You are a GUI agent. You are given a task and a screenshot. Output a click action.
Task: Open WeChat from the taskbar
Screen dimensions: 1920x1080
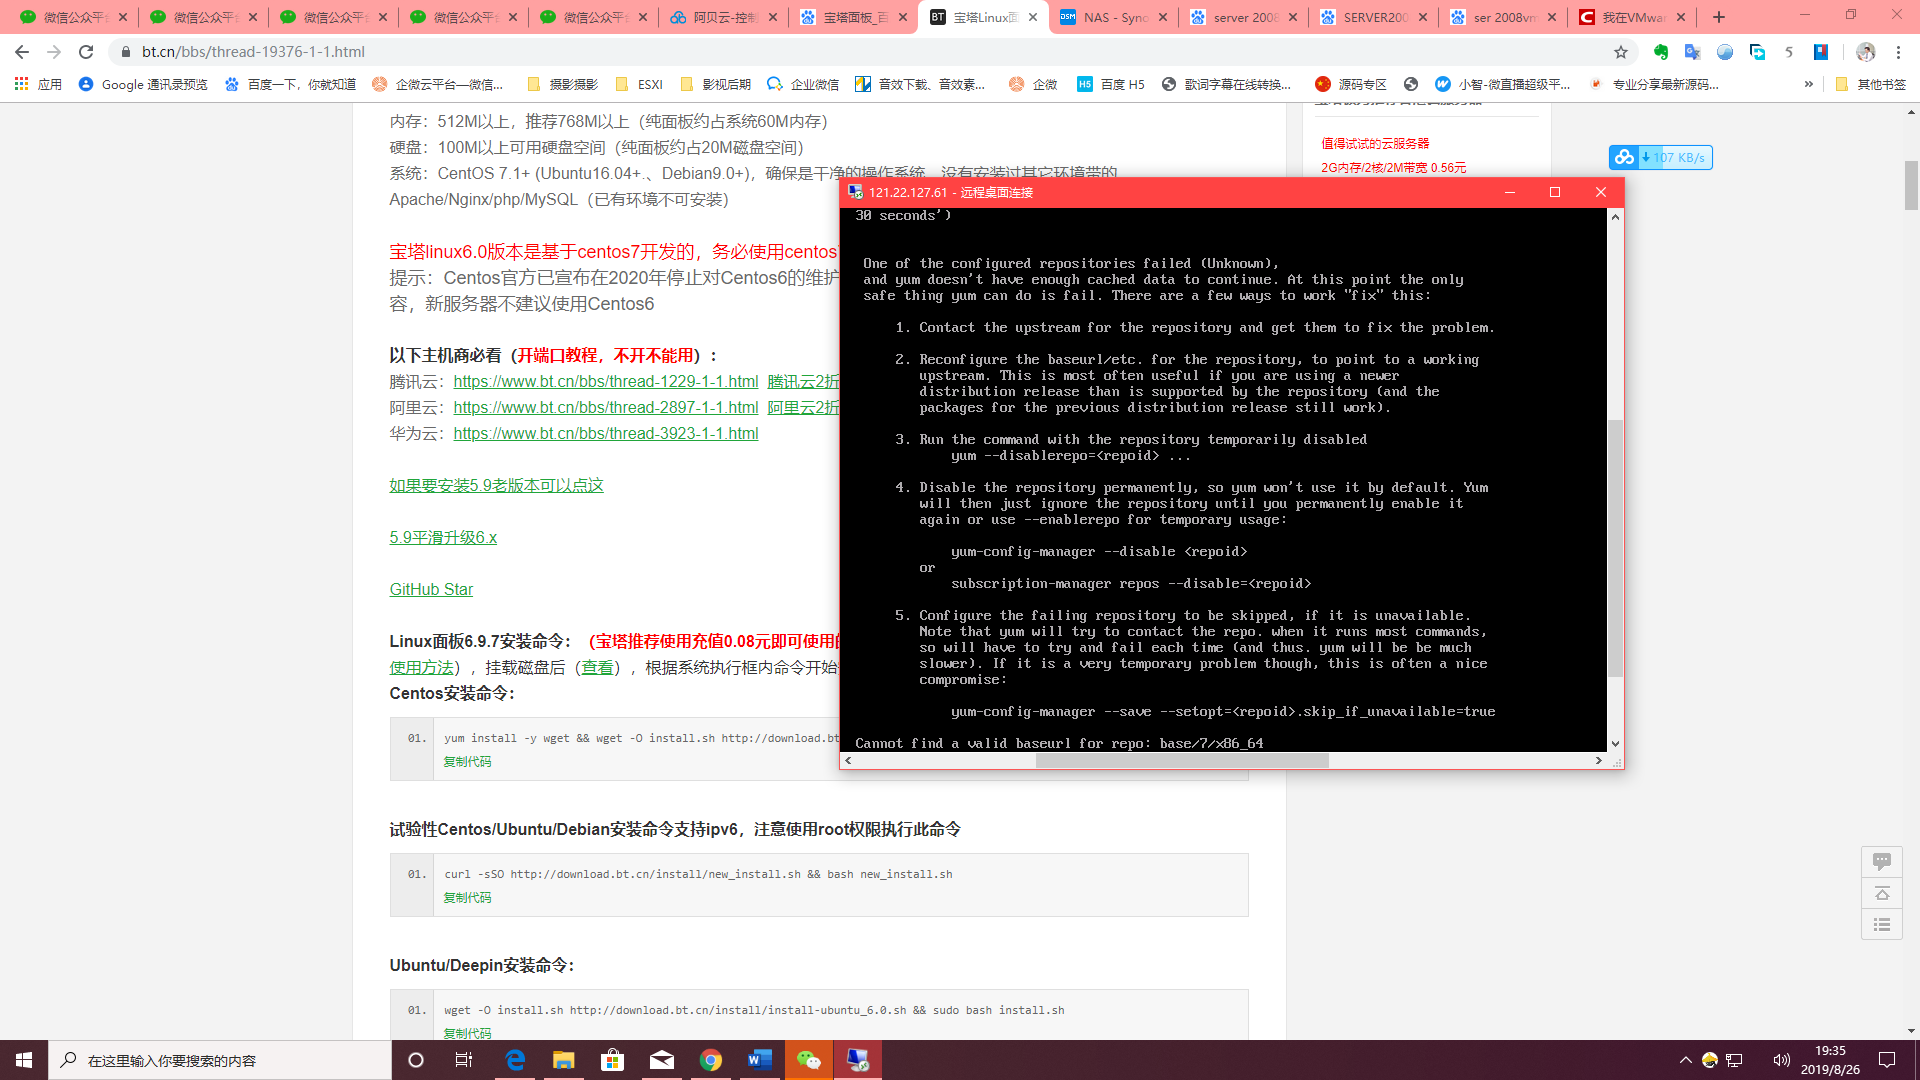tap(809, 1060)
